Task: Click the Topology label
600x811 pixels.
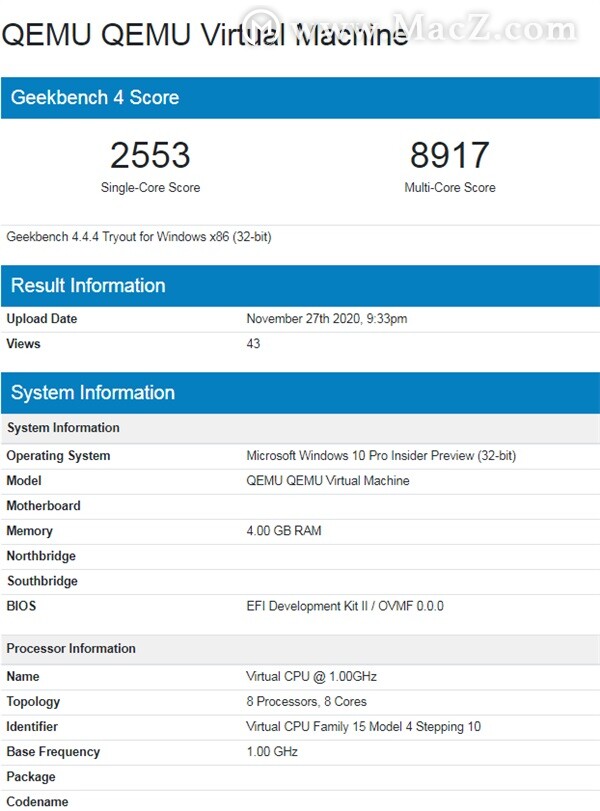Action: pyautogui.click(x=33, y=702)
